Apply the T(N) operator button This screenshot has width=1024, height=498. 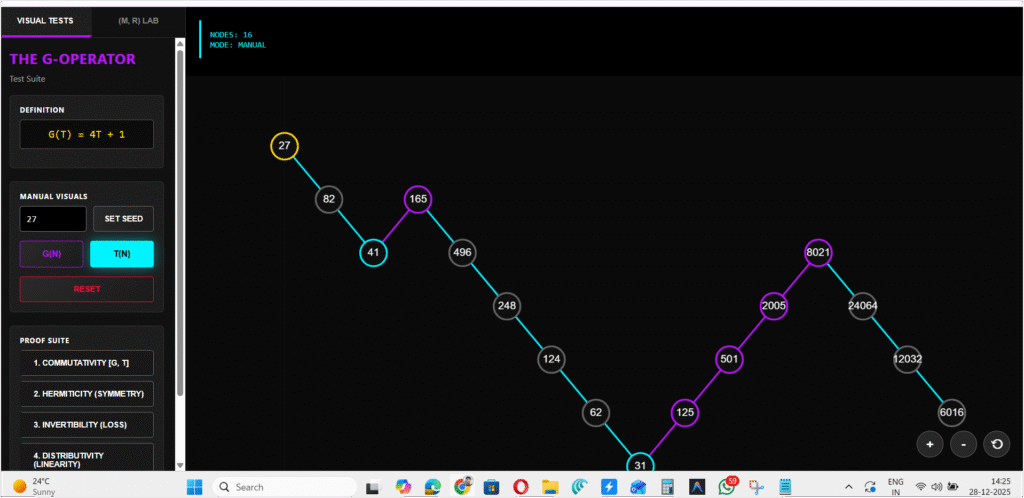(x=122, y=254)
